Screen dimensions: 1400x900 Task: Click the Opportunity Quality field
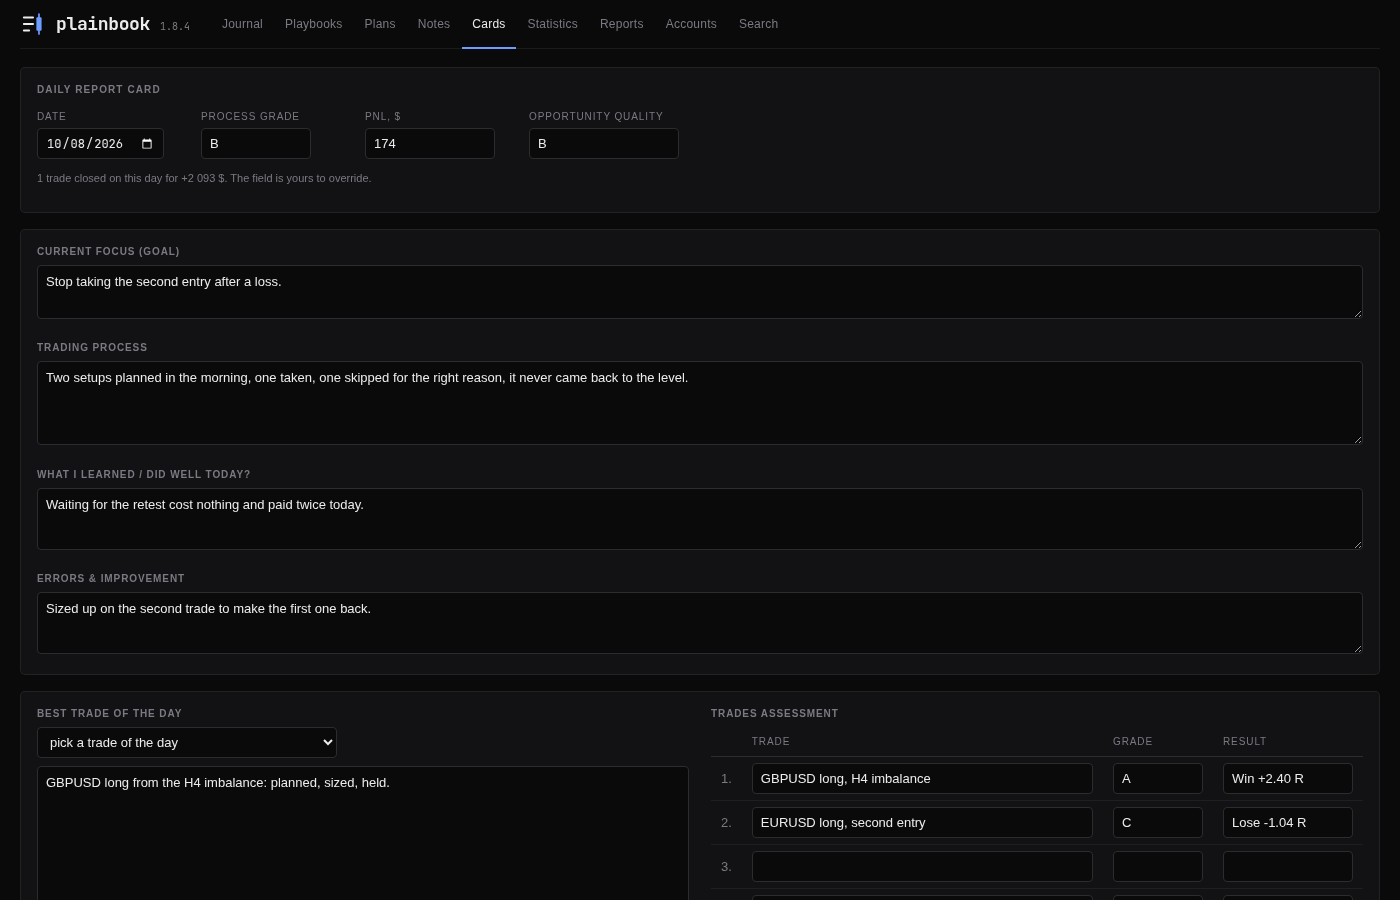coord(604,144)
